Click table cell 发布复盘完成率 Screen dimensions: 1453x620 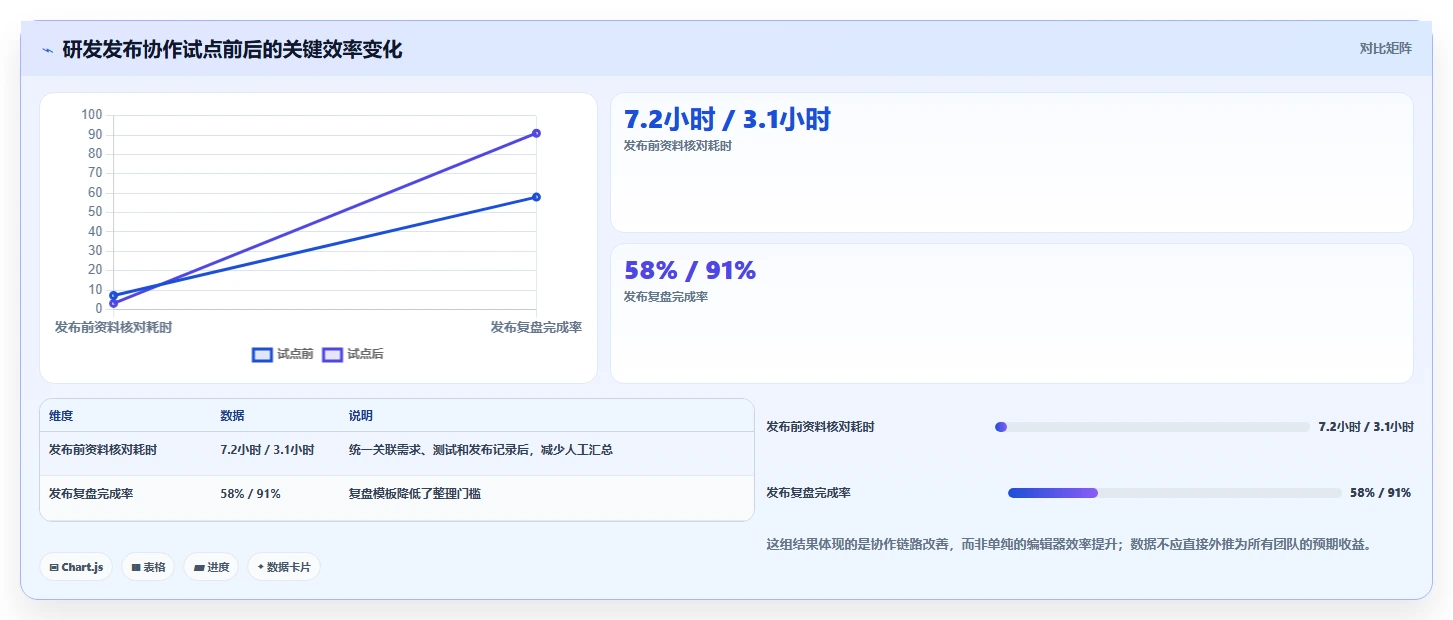[x=91, y=494]
